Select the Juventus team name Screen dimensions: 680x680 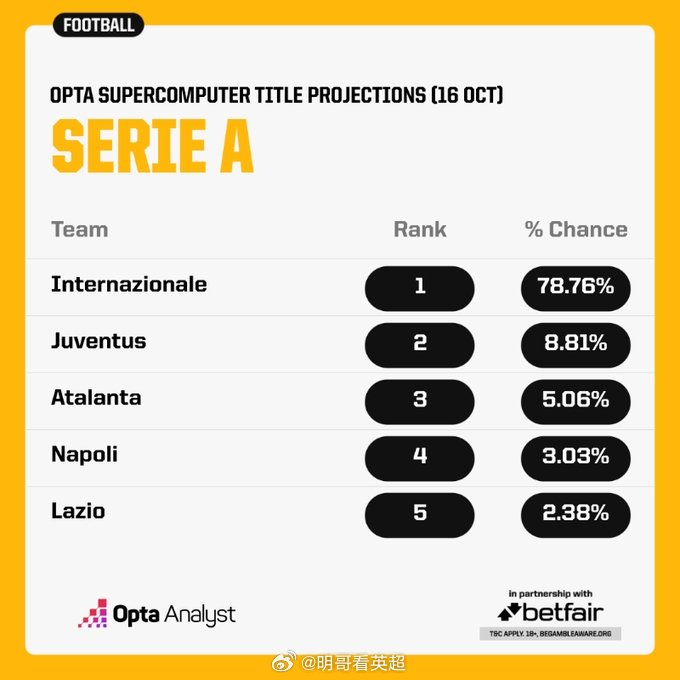98,341
